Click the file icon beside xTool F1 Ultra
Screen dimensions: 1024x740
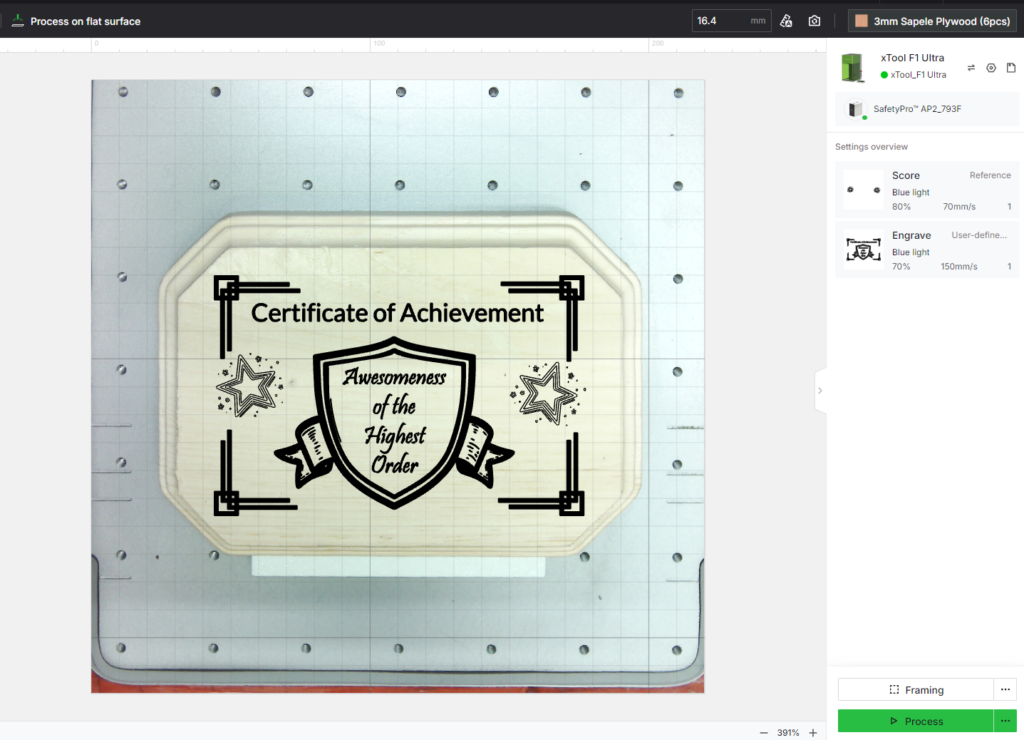point(1011,68)
